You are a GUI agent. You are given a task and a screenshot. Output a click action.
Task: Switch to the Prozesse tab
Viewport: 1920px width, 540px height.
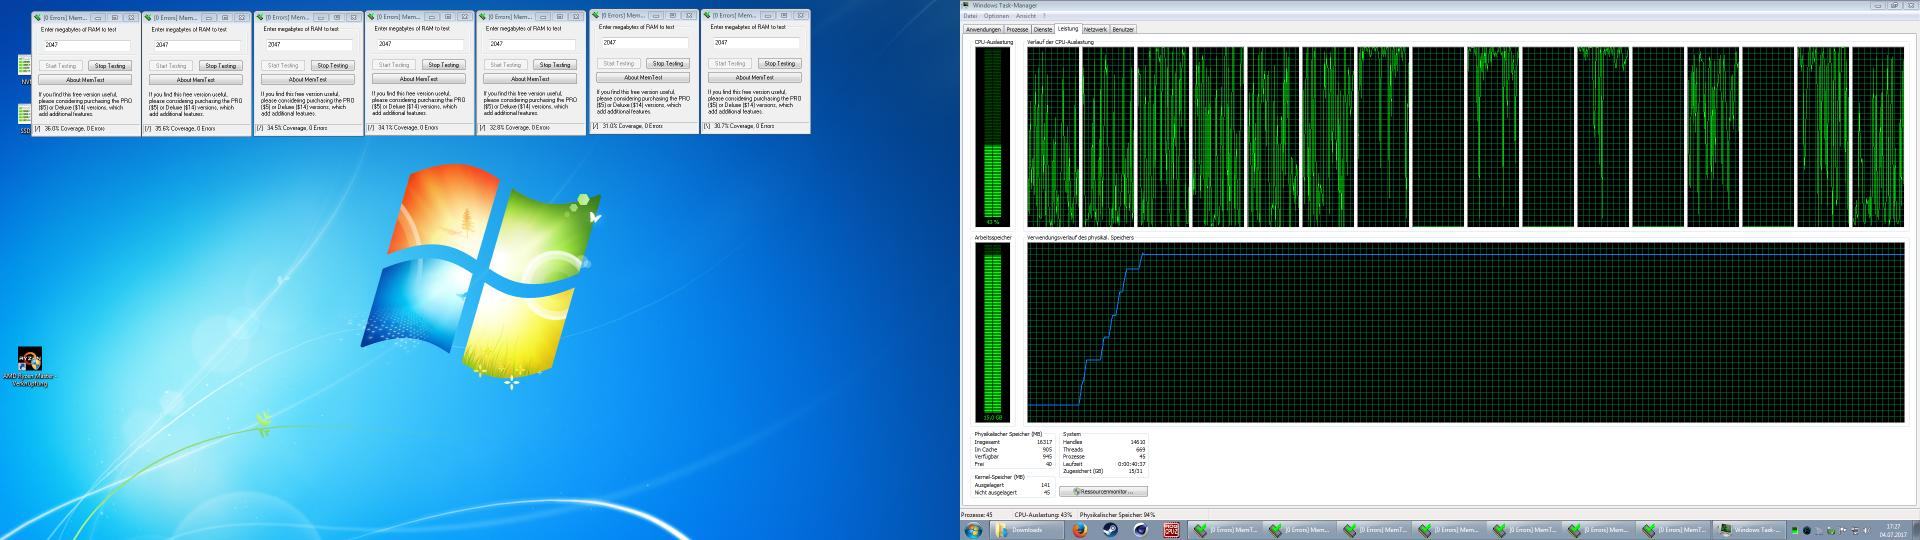pos(1017,29)
